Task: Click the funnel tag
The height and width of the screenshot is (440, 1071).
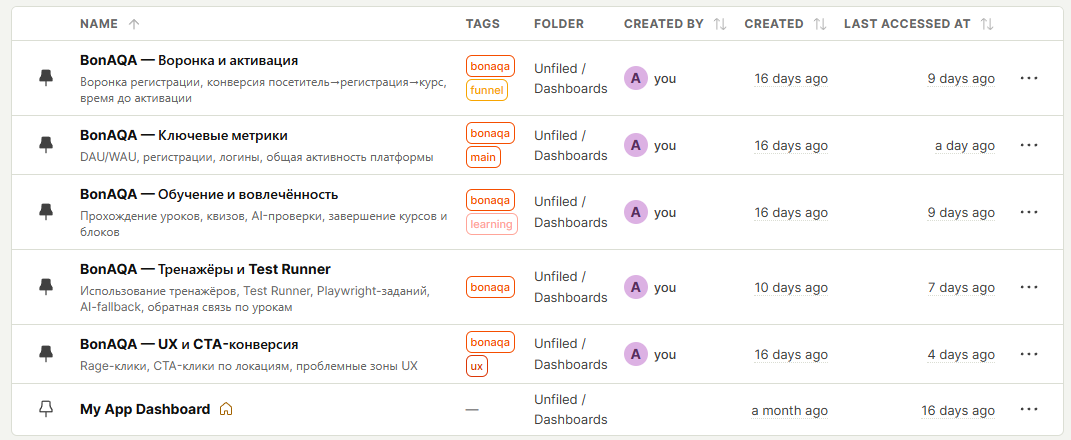Action: click(x=487, y=90)
